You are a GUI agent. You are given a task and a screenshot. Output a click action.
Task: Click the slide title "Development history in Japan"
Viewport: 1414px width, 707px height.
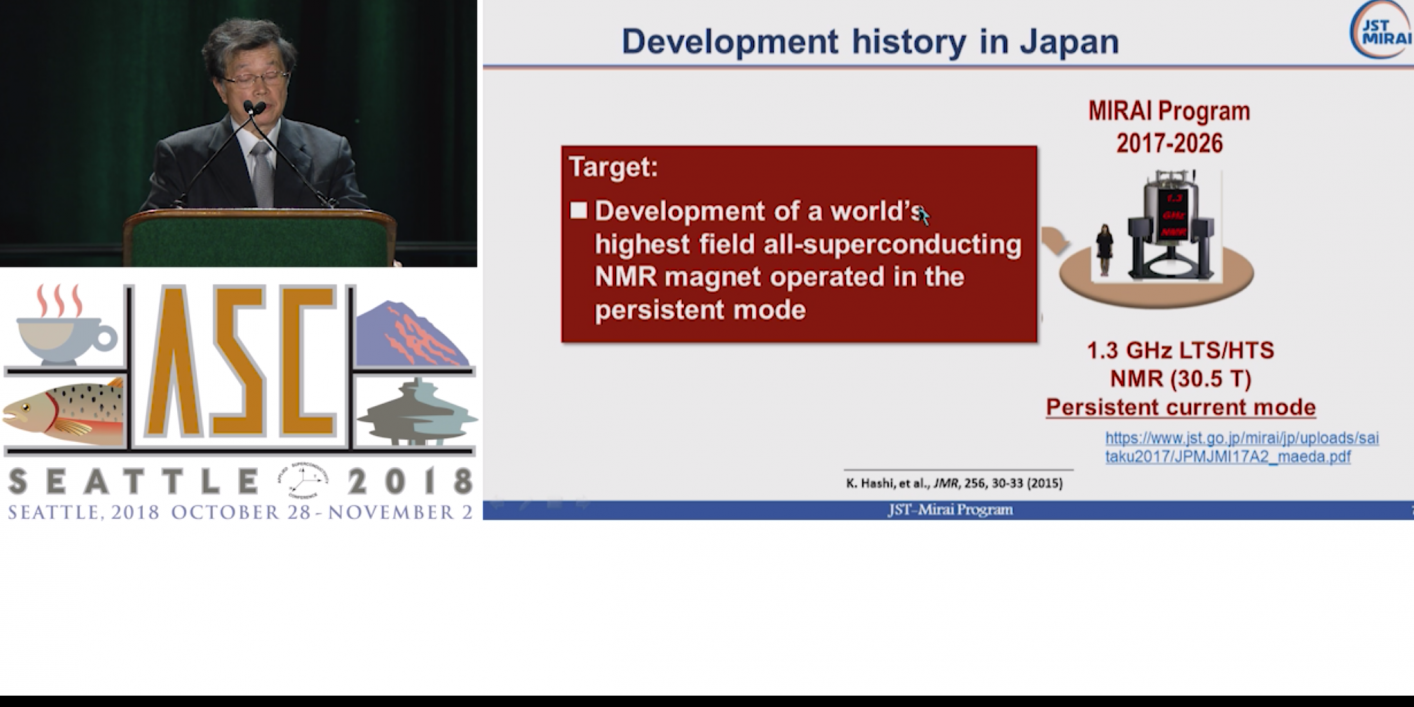(x=870, y=41)
